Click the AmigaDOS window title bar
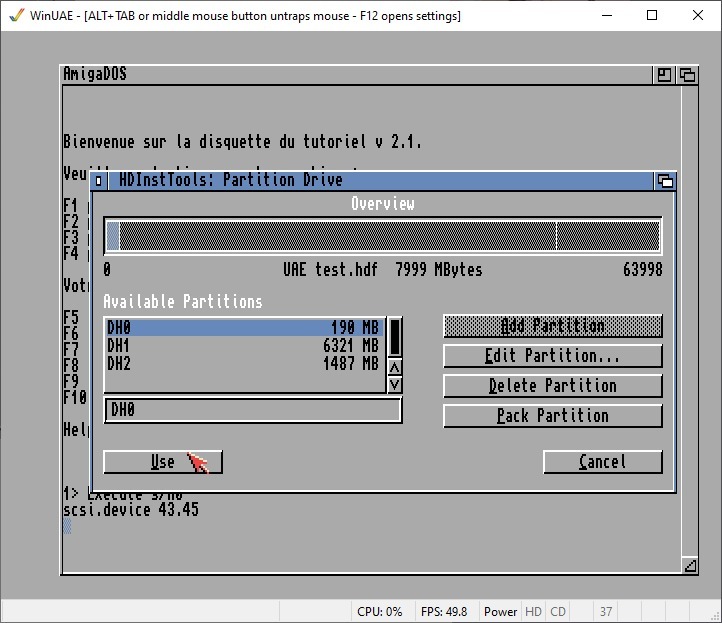This screenshot has height=623, width=722. 357,75
